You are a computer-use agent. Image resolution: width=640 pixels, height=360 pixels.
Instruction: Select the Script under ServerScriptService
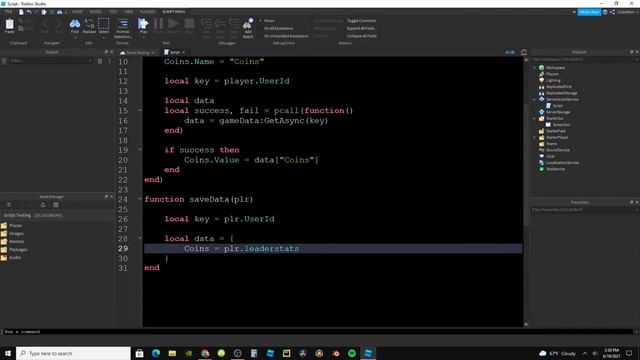tap(557, 106)
